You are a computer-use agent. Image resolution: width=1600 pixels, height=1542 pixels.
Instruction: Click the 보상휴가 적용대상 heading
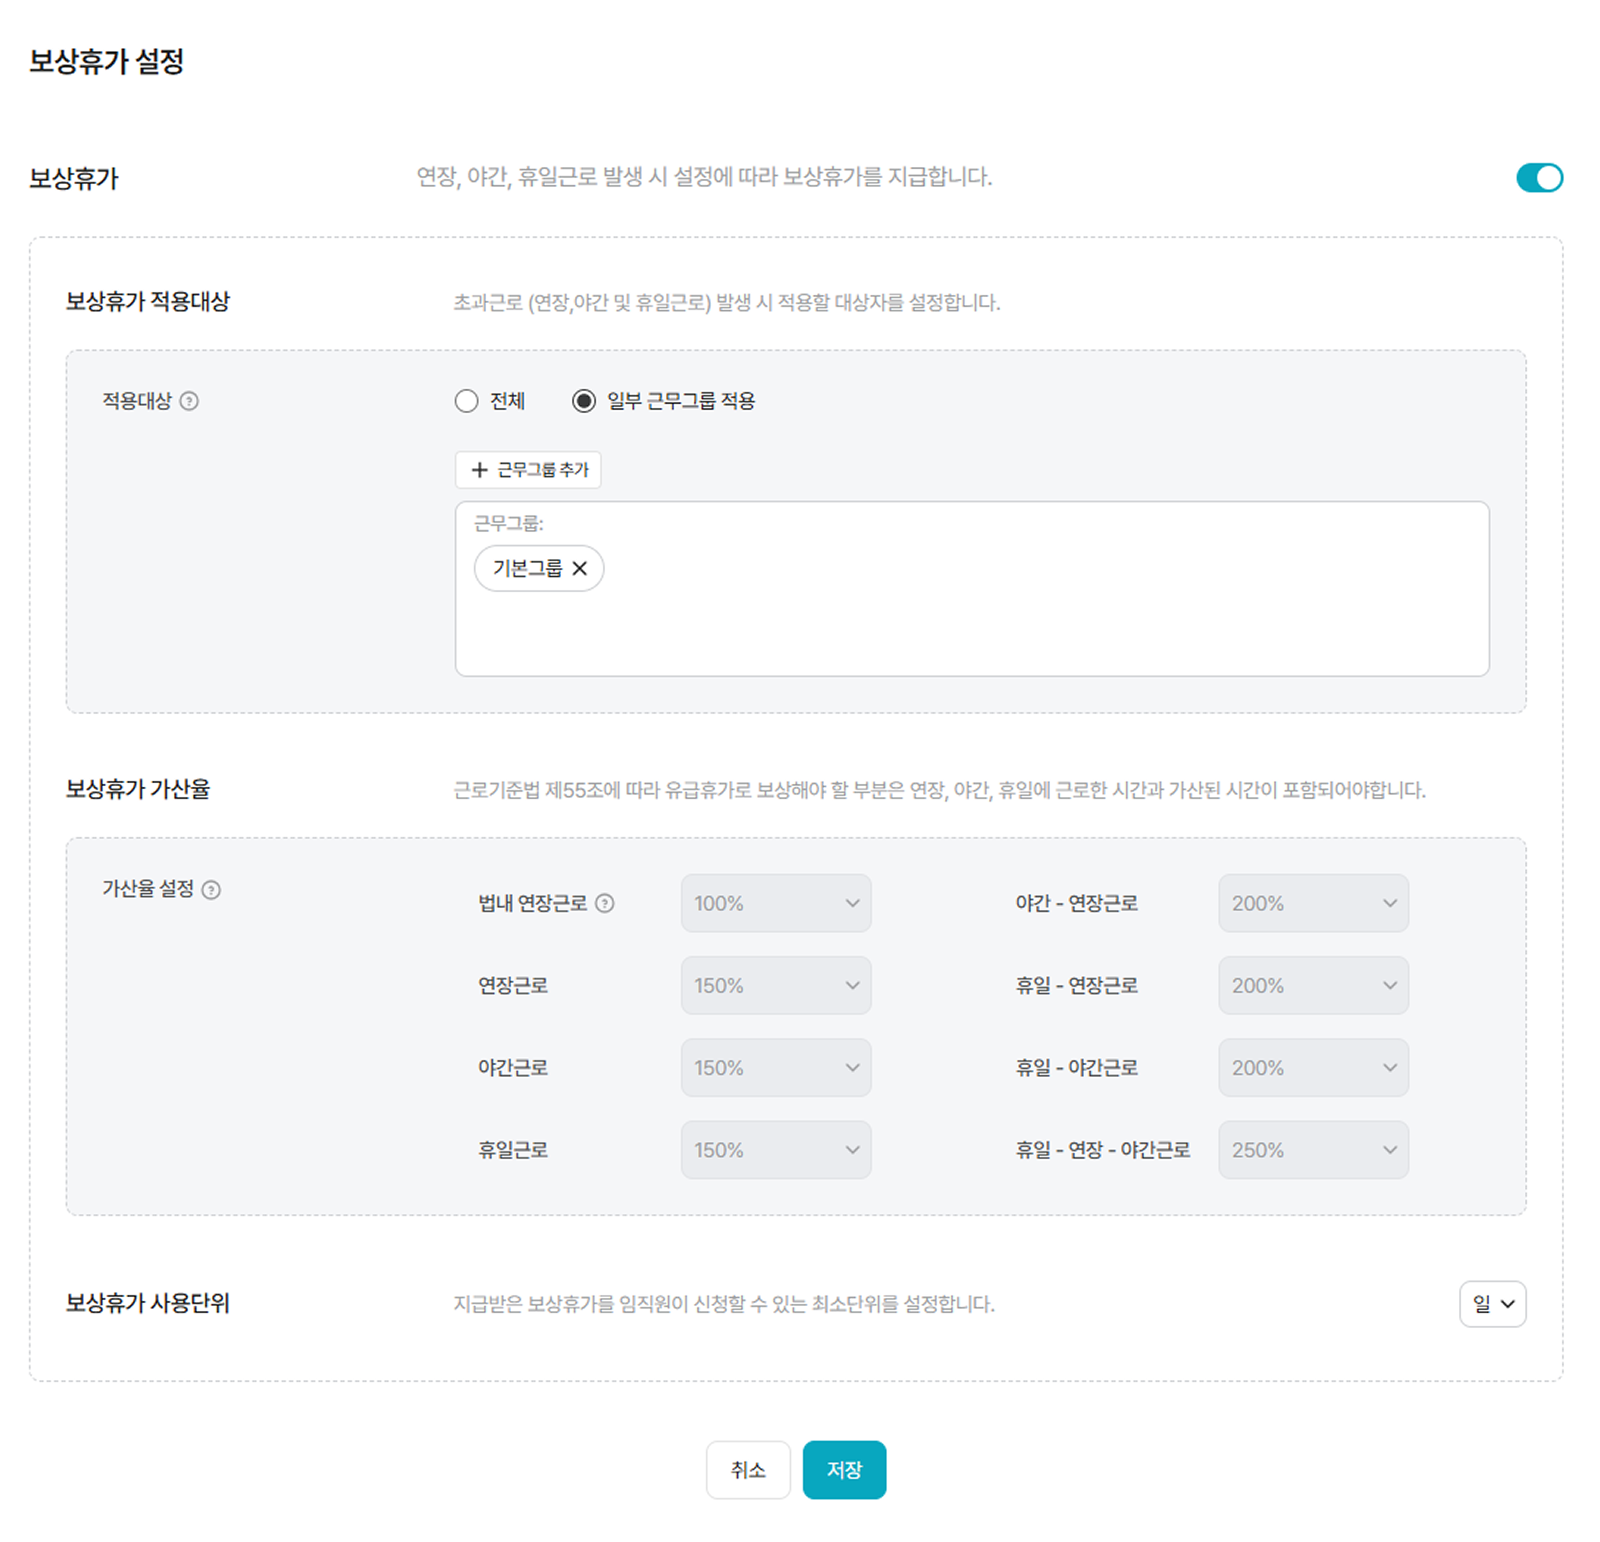tap(148, 302)
